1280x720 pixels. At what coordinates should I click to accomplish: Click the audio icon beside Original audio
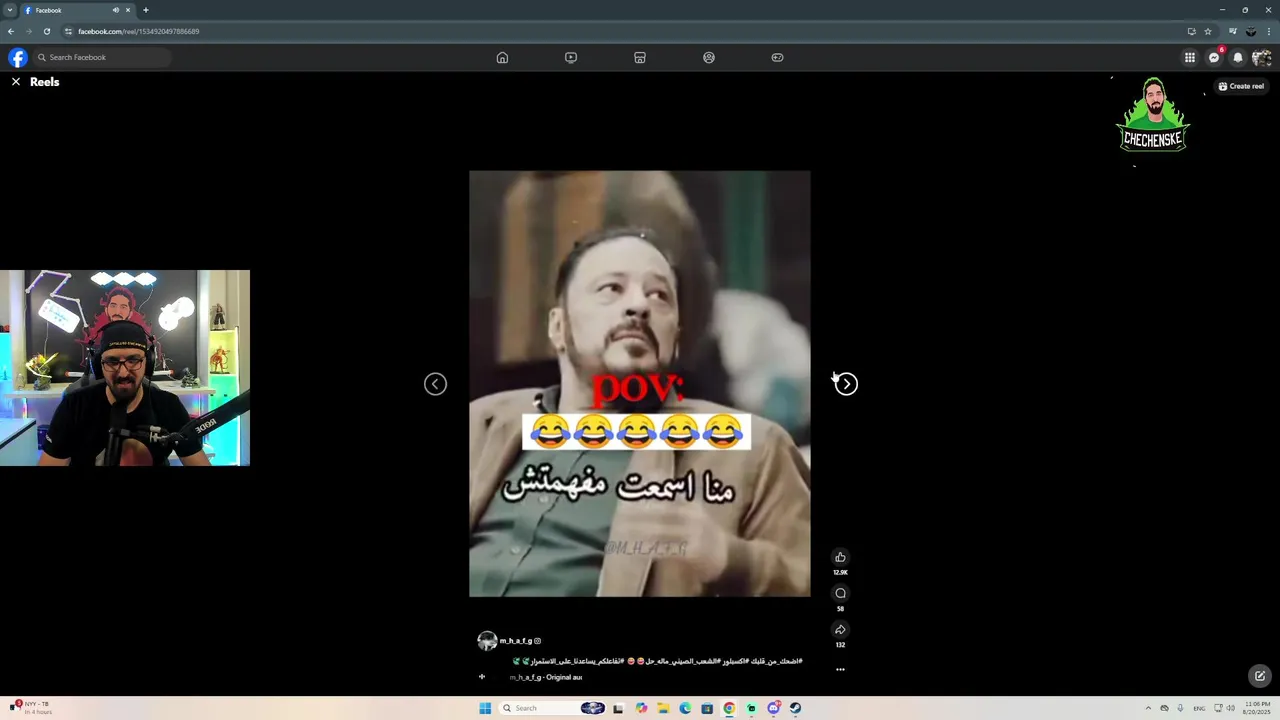pyautogui.click(x=482, y=677)
